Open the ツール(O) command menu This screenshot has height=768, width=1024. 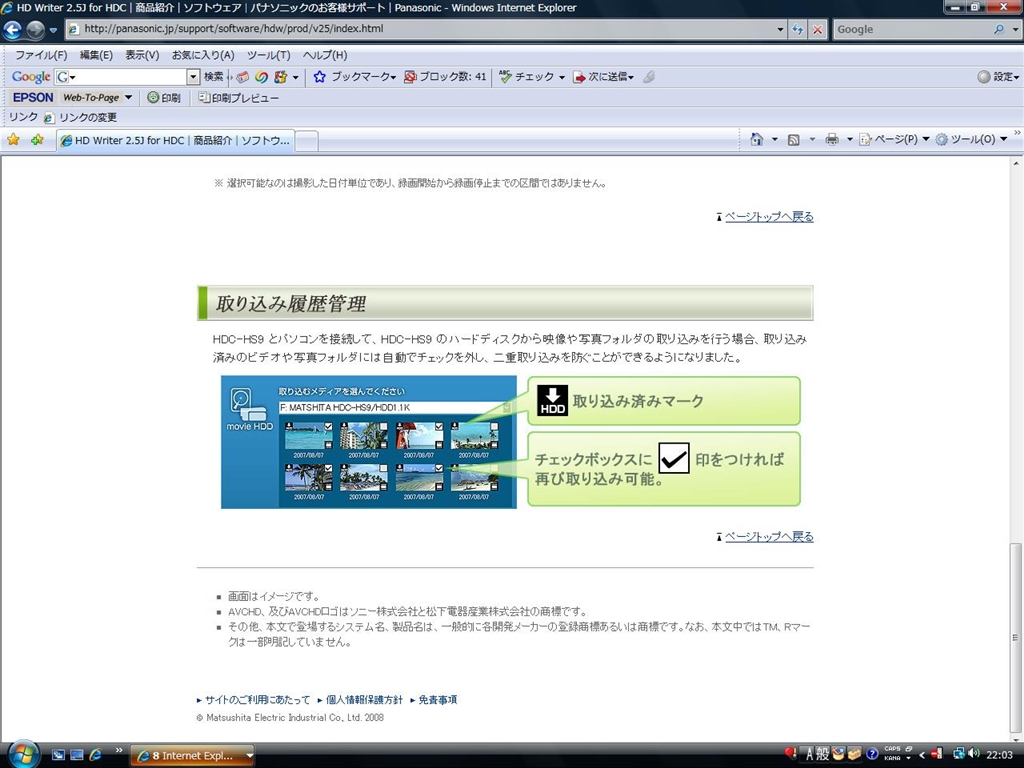pos(971,139)
